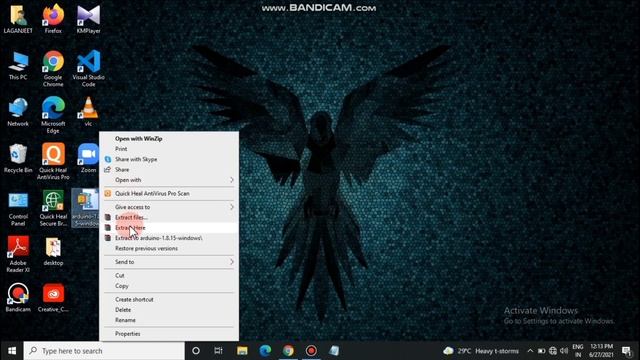
Task: Open the LAGANJEET user folder icon
Action: (x=18, y=19)
